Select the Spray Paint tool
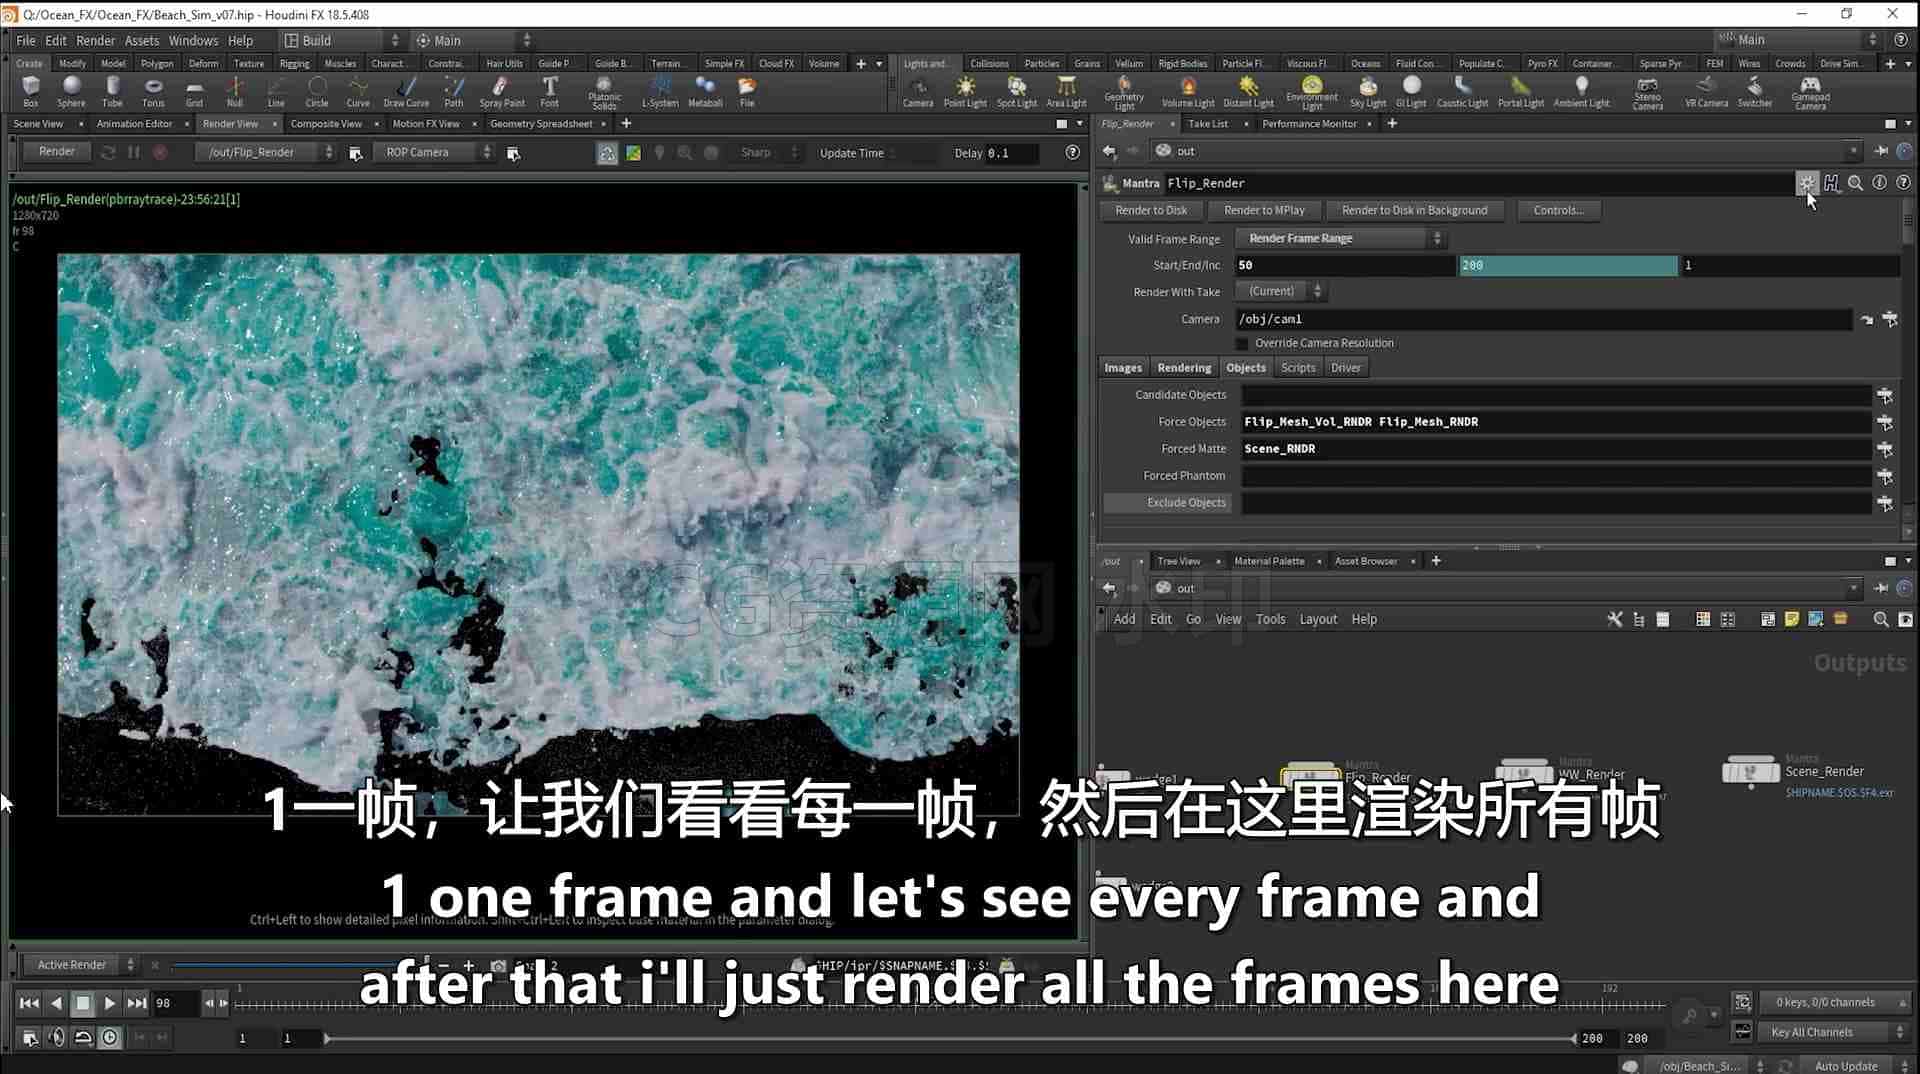The height and width of the screenshot is (1074, 1920). [x=501, y=91]
